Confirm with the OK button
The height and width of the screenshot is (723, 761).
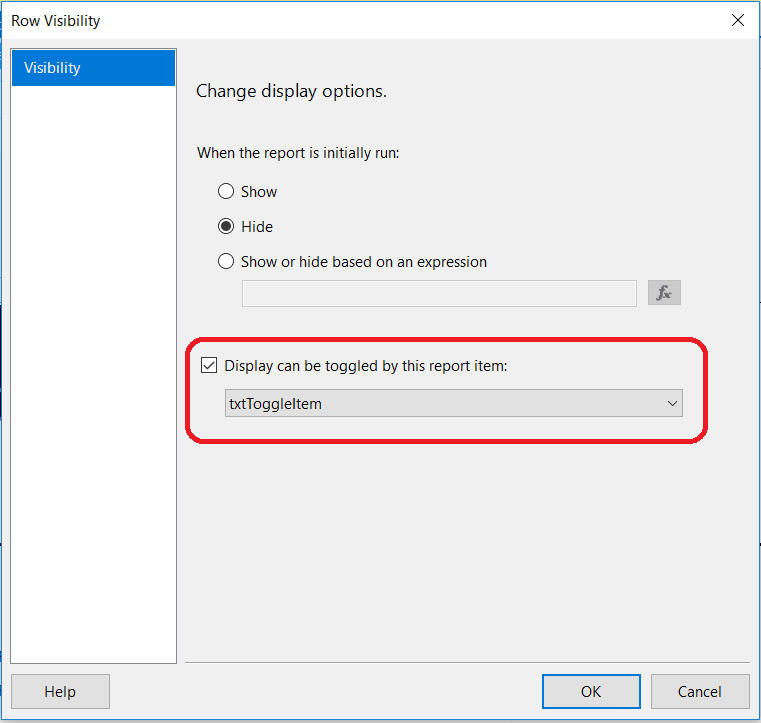point(591,691)
